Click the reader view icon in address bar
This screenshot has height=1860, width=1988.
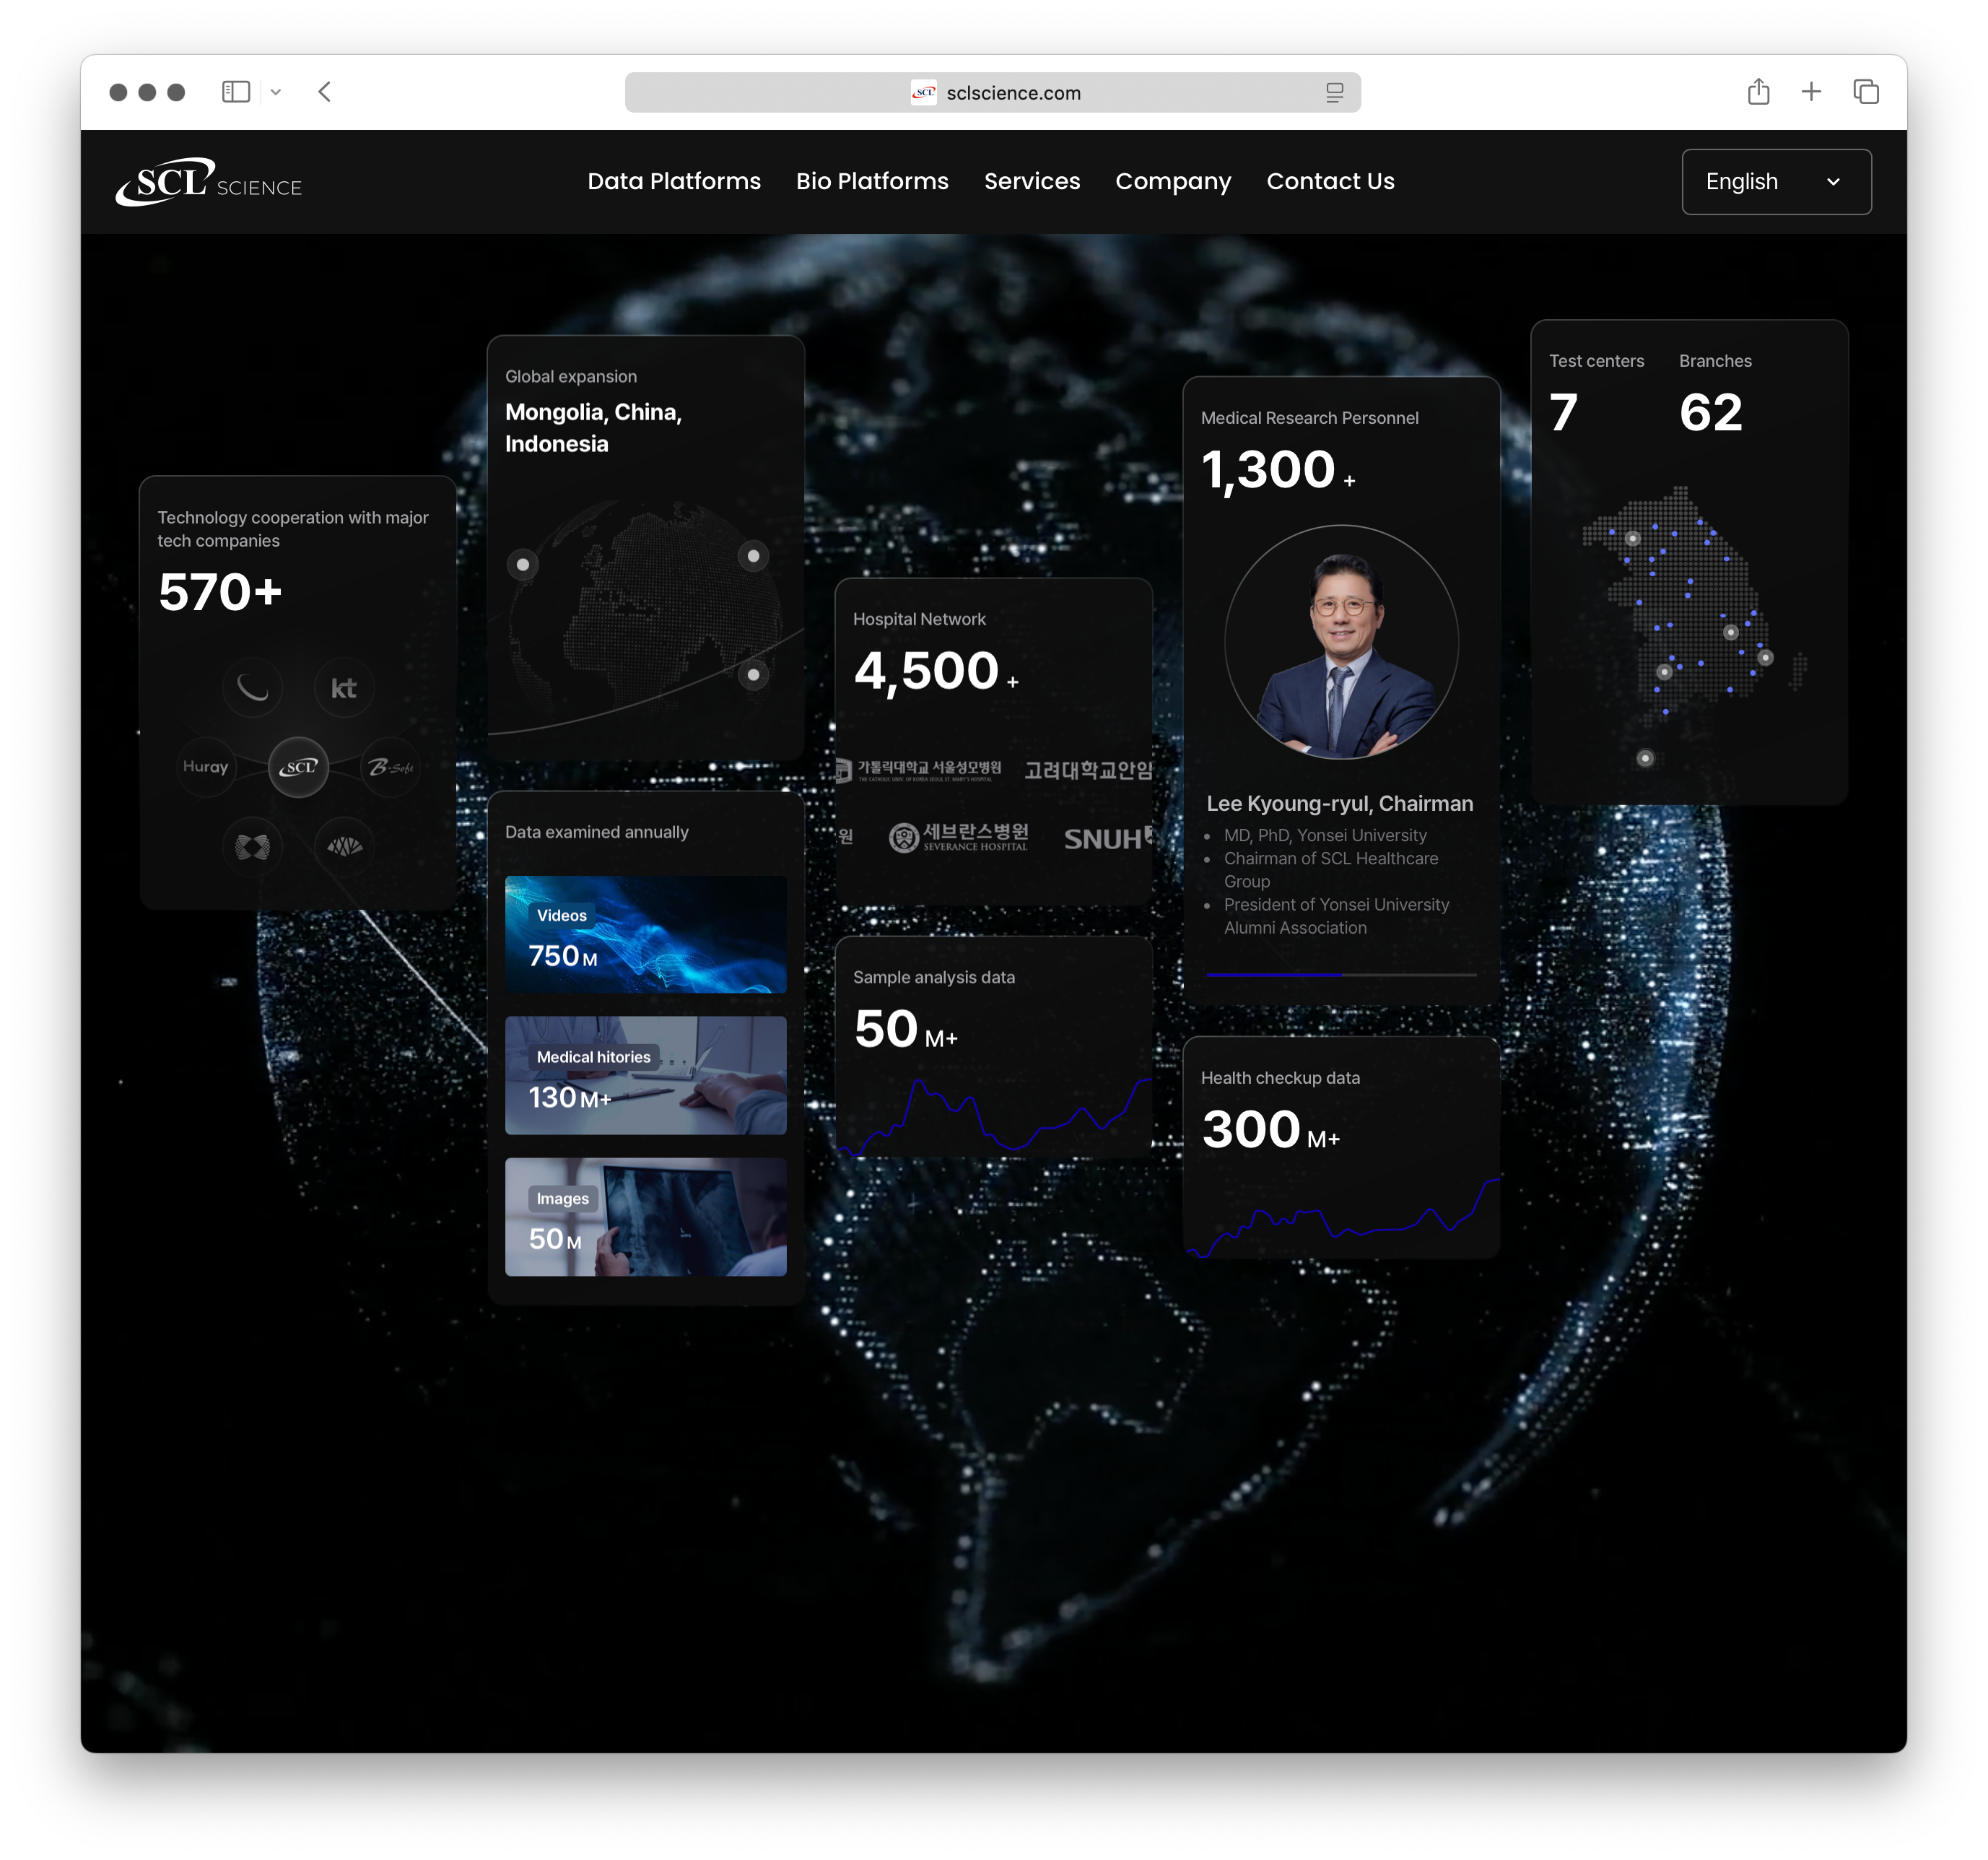[1334, 92]
